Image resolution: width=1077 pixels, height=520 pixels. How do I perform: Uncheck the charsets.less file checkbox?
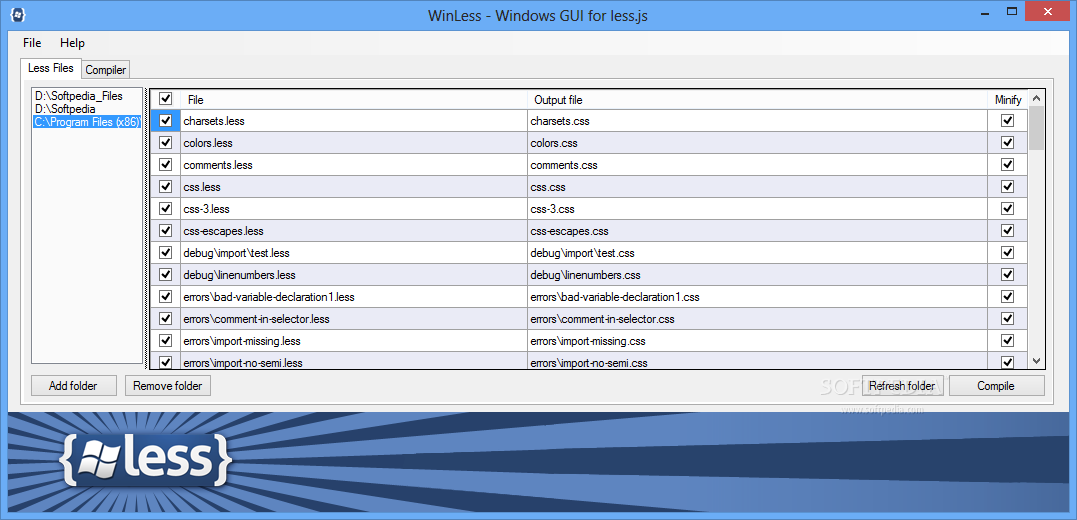166,121
